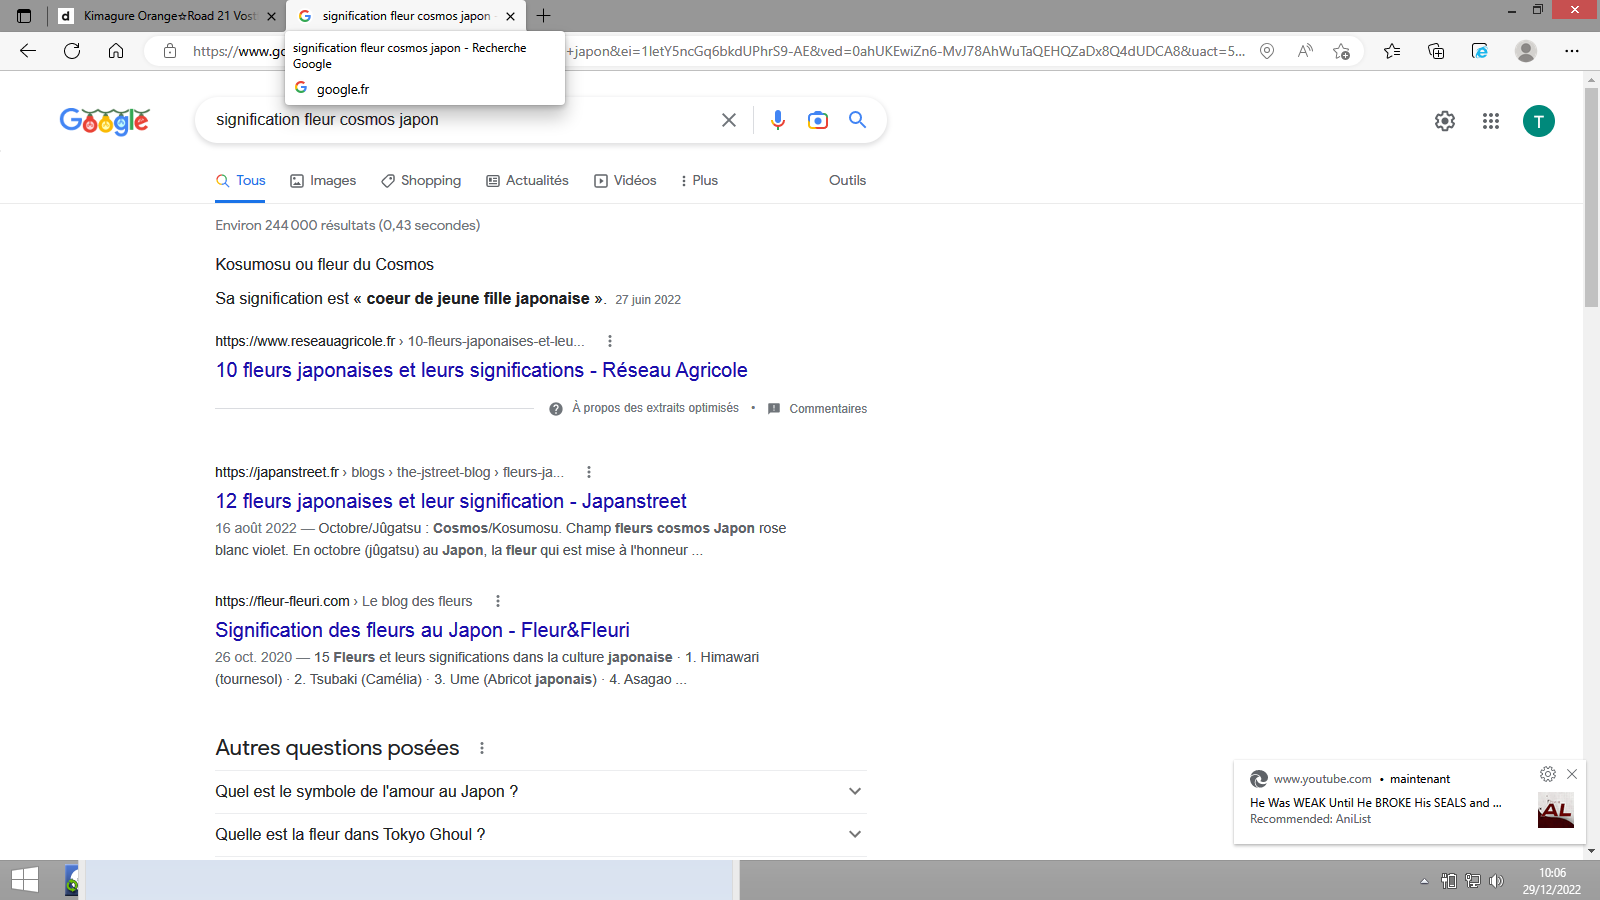This screenshot has width=1600, height=900.
Task: Refresh the current page
Action: pyautogui.click(x=72, y=51)
